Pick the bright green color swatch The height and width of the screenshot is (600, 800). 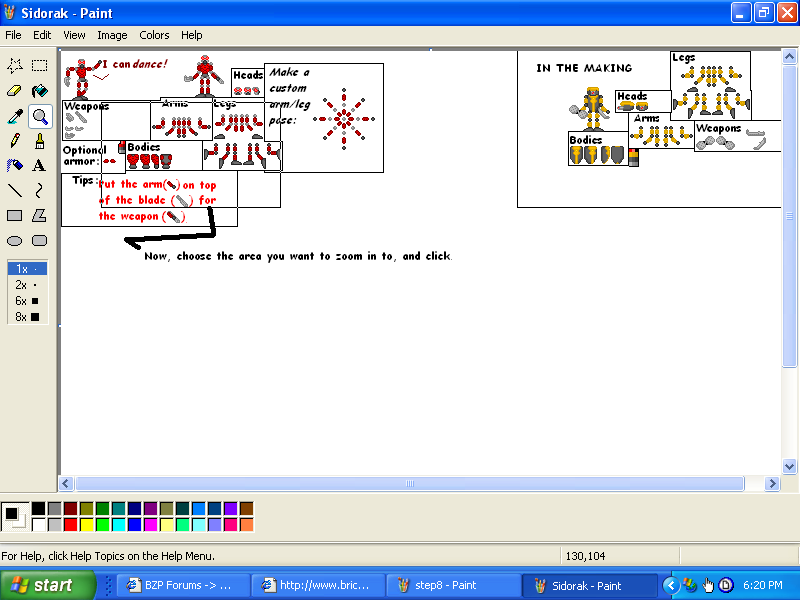point(103,524)
